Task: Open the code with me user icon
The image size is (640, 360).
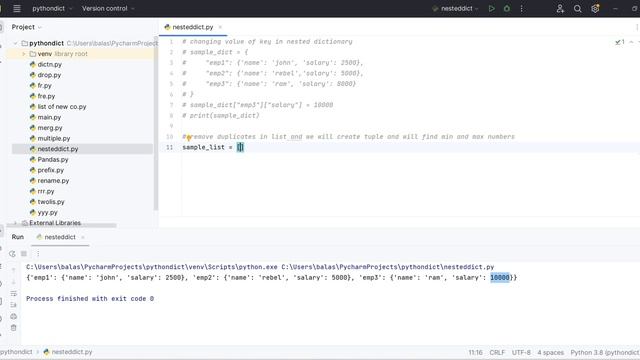Action: tap(560, 8)
